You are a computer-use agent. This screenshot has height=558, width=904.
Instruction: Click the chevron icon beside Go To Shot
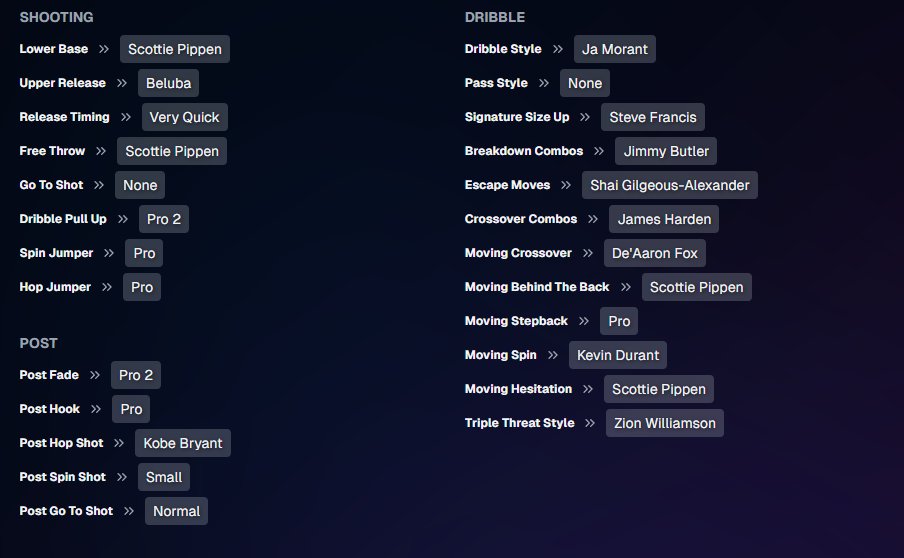coord(99,185)
